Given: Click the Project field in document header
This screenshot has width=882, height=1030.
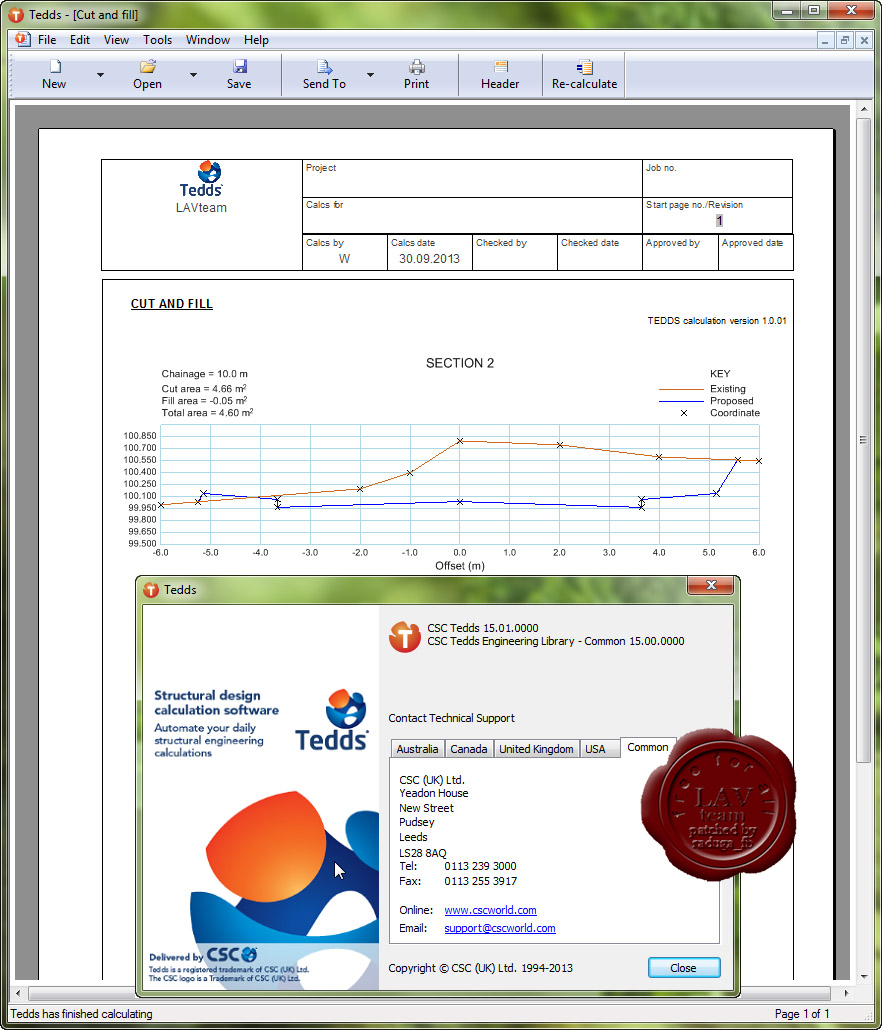Looking at the screenshot, I should click(472, 178).
